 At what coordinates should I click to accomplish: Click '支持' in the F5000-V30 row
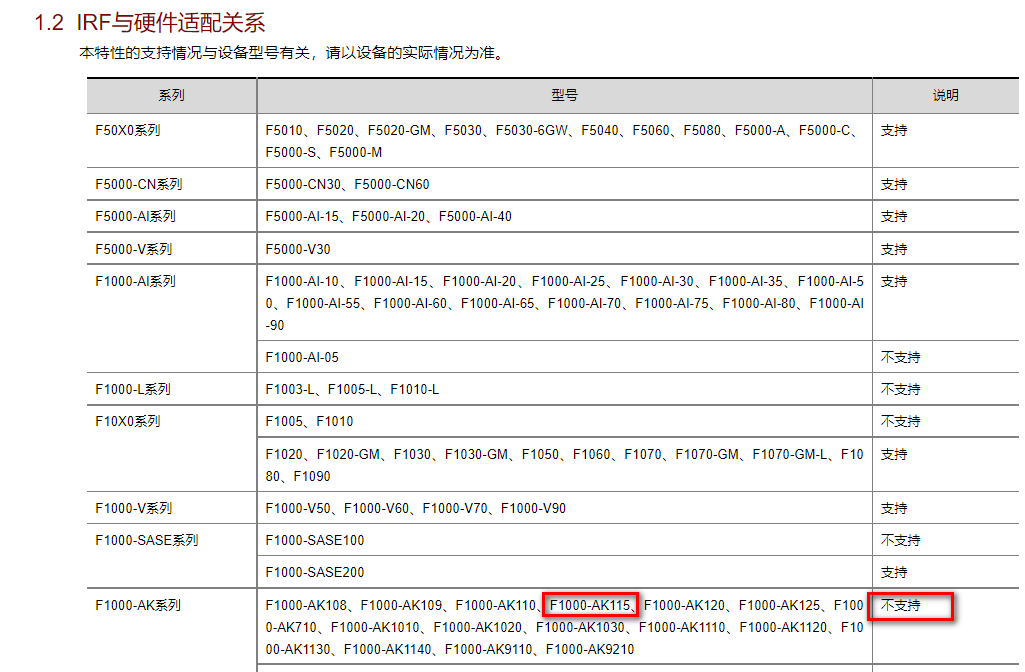[x=894, y=249]
